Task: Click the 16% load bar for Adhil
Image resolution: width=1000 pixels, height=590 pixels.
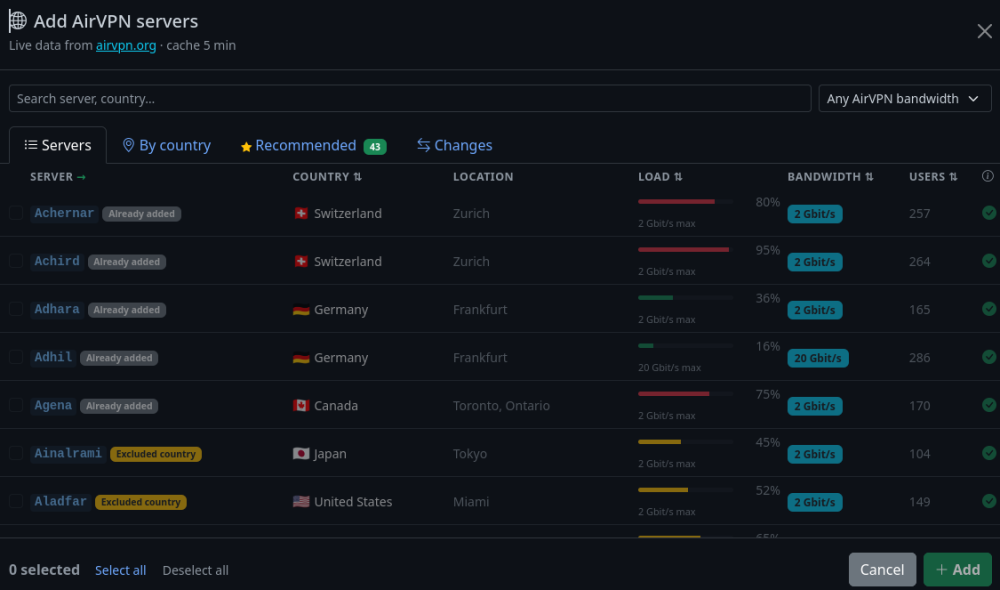Action: (686, 346)
